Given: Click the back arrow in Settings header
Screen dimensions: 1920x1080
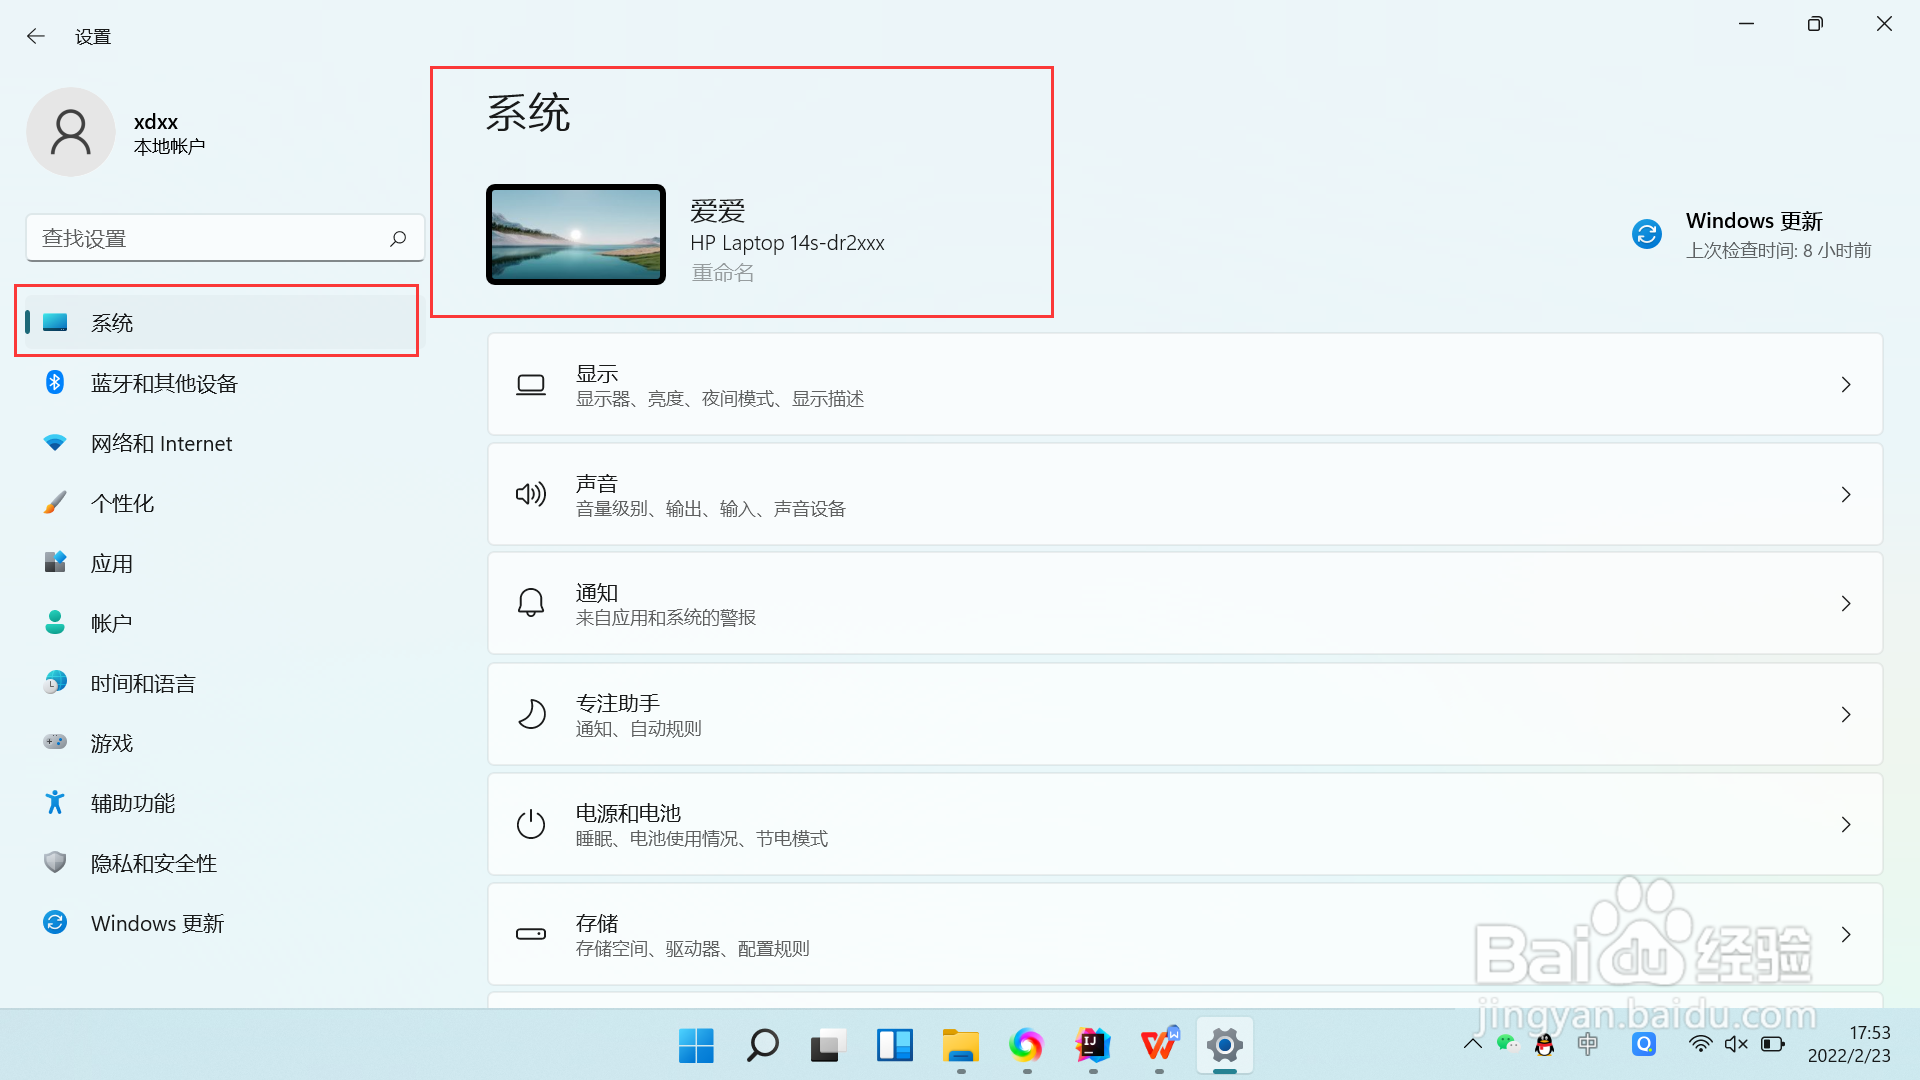Looking at the screenshot, I should pos(36,37).
